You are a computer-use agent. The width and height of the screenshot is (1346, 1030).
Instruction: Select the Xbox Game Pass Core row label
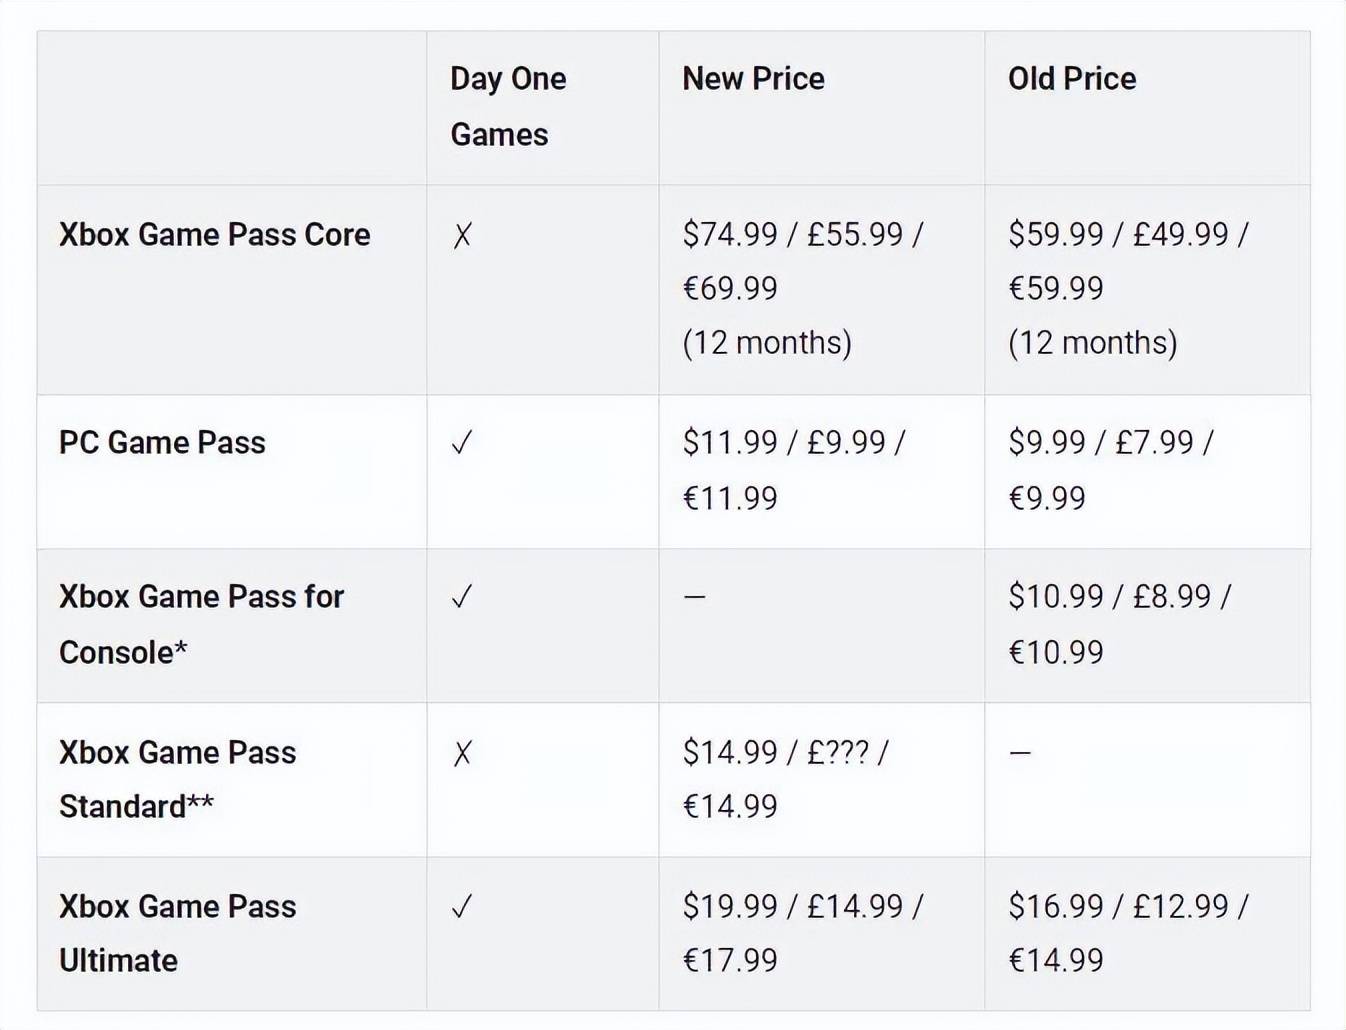pyautogui.click(x=214, y=235)
